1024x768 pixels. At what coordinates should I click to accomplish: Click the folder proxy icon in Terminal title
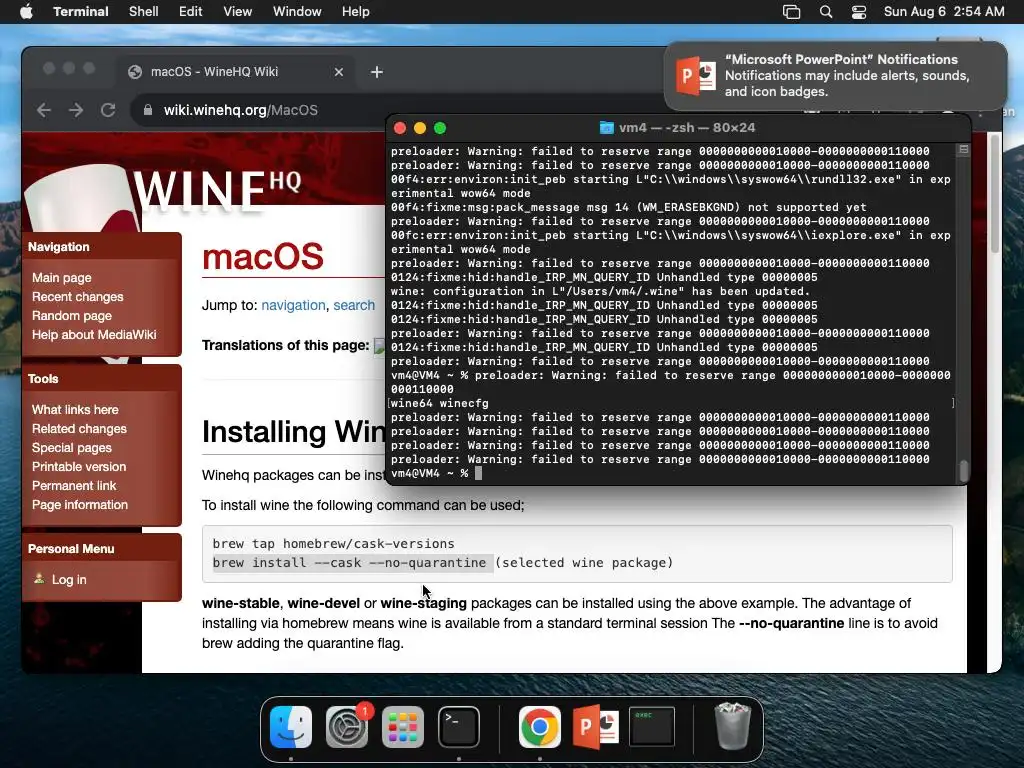[x=607, y=128]
